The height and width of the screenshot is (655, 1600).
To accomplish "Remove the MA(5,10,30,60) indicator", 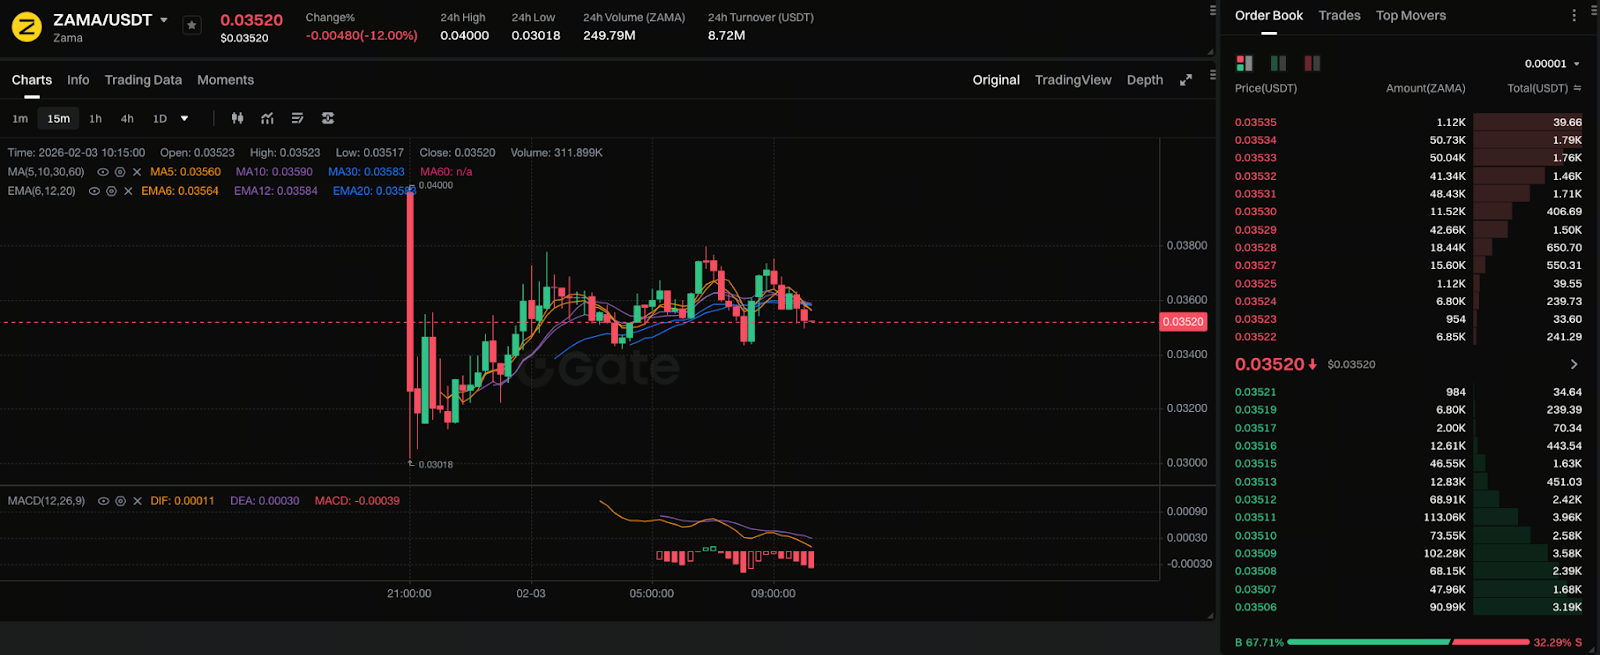I will click(x=137, y=172).
